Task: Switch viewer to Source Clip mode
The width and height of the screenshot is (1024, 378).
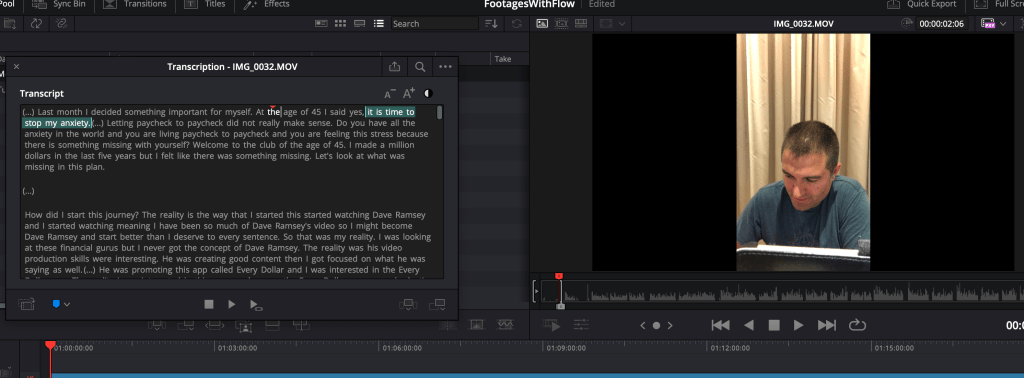Action: coord(542,24)
